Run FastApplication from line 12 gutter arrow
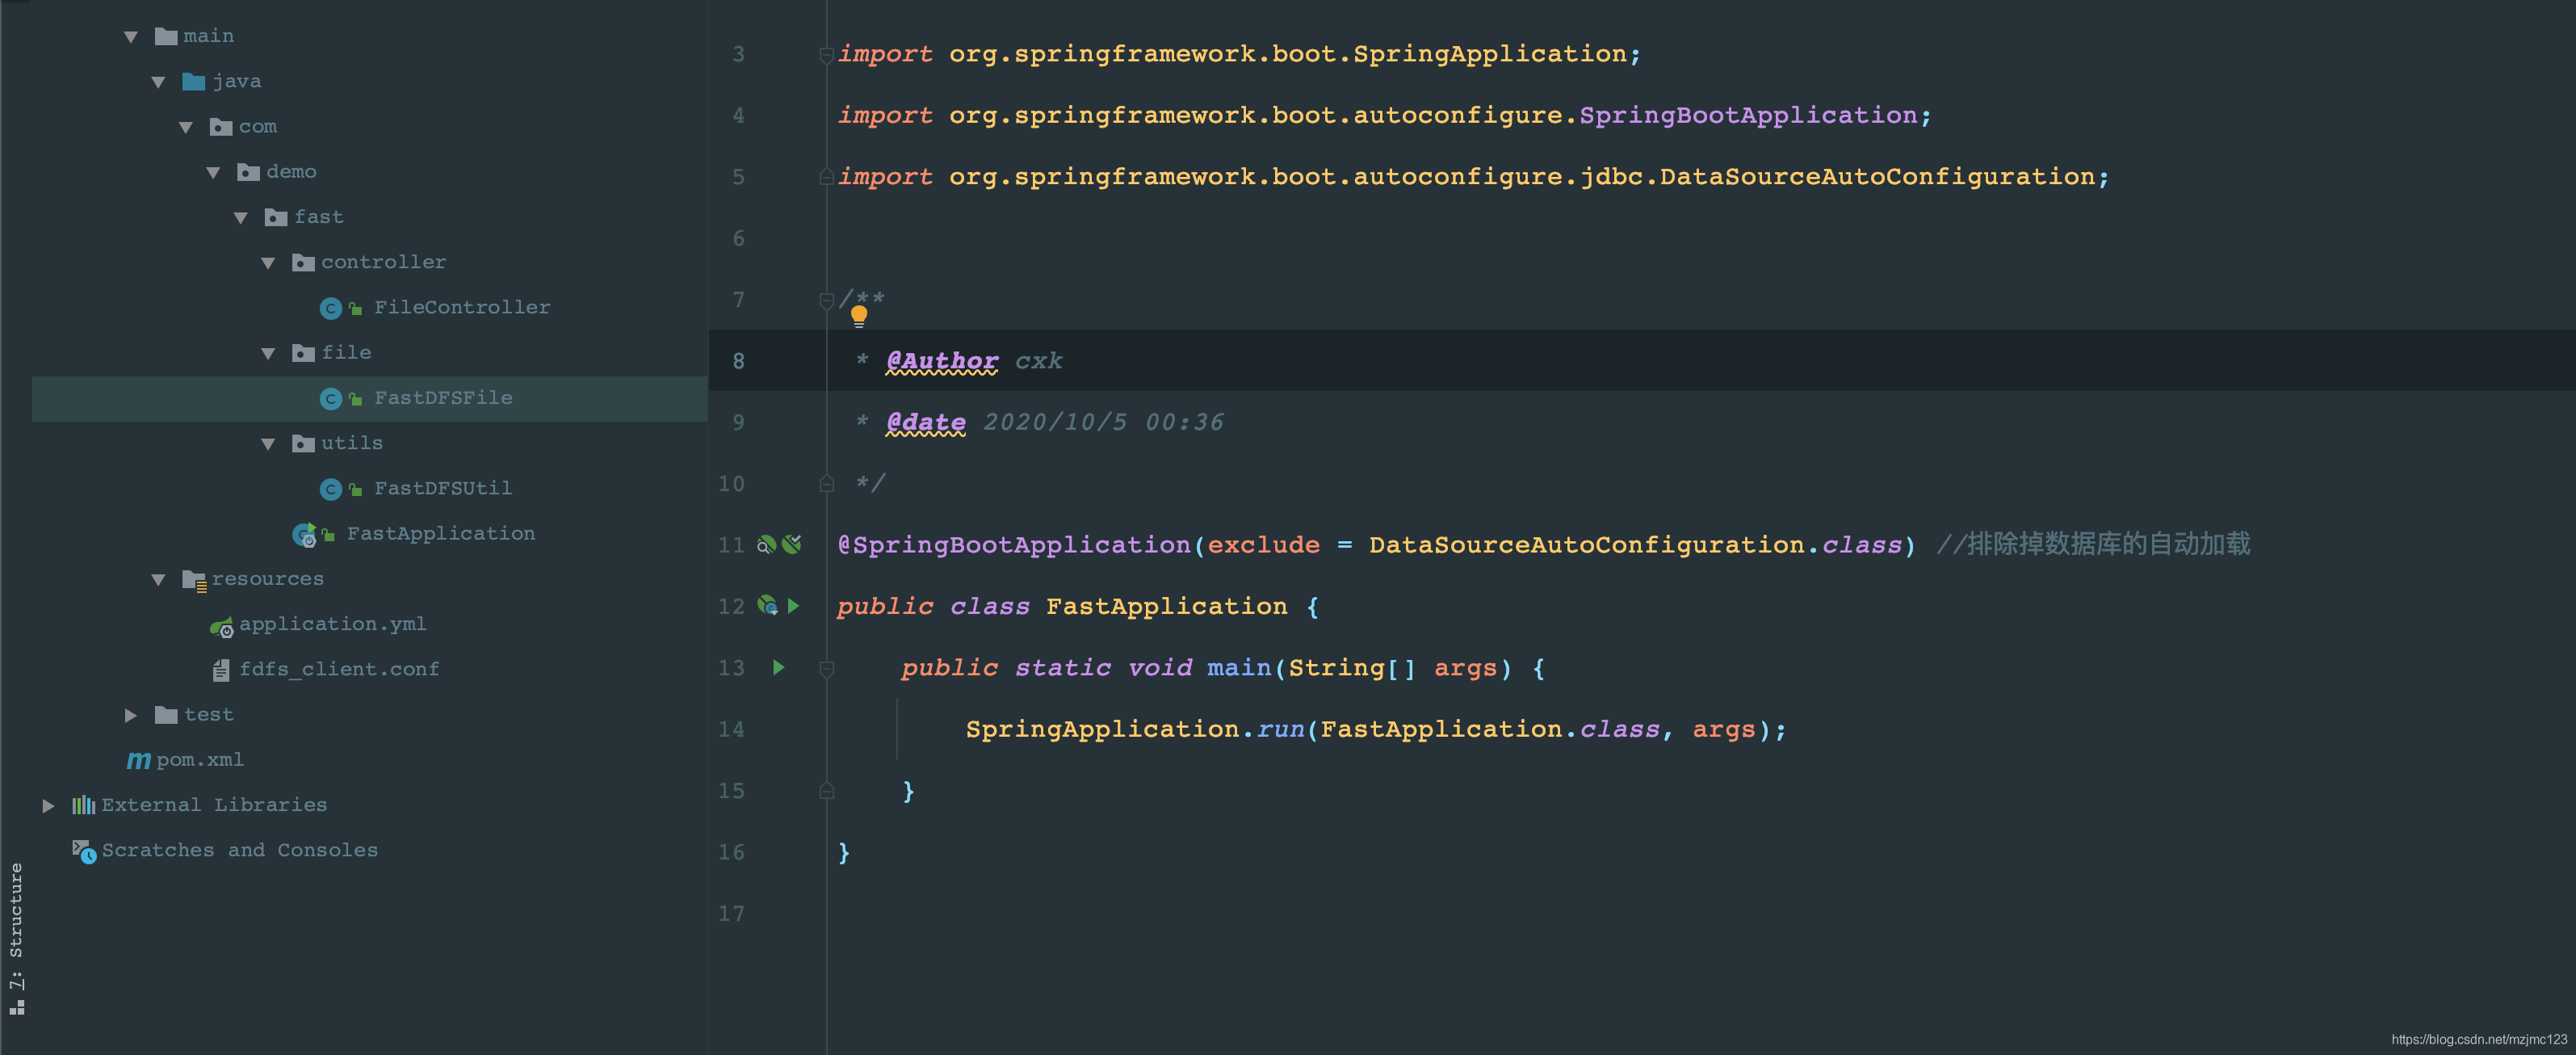 794,606
